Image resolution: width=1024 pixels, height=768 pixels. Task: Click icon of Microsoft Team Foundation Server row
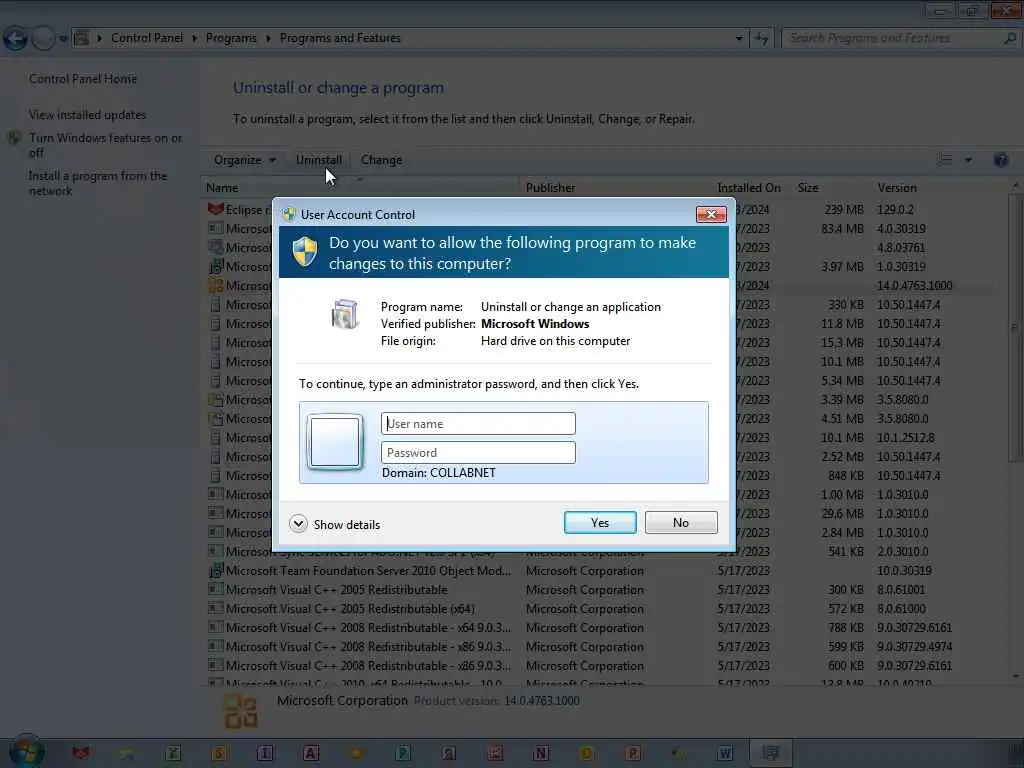216,571
